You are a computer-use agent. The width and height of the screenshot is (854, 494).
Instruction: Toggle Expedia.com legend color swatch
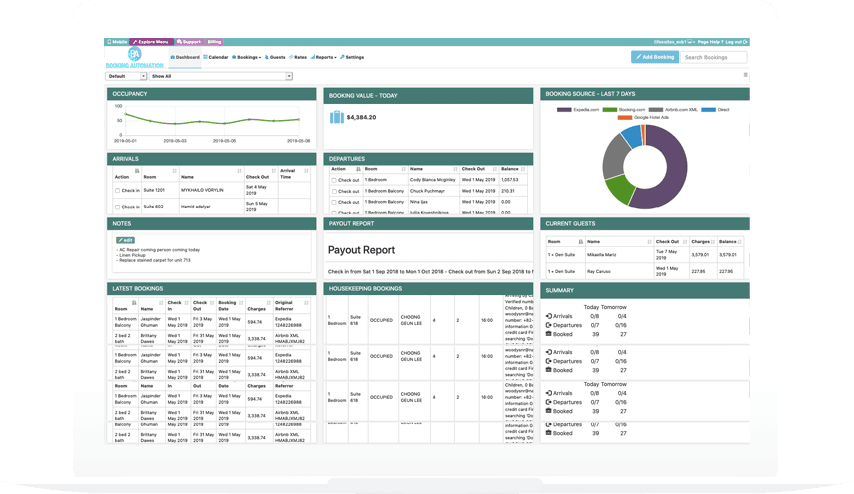(566, 108)
